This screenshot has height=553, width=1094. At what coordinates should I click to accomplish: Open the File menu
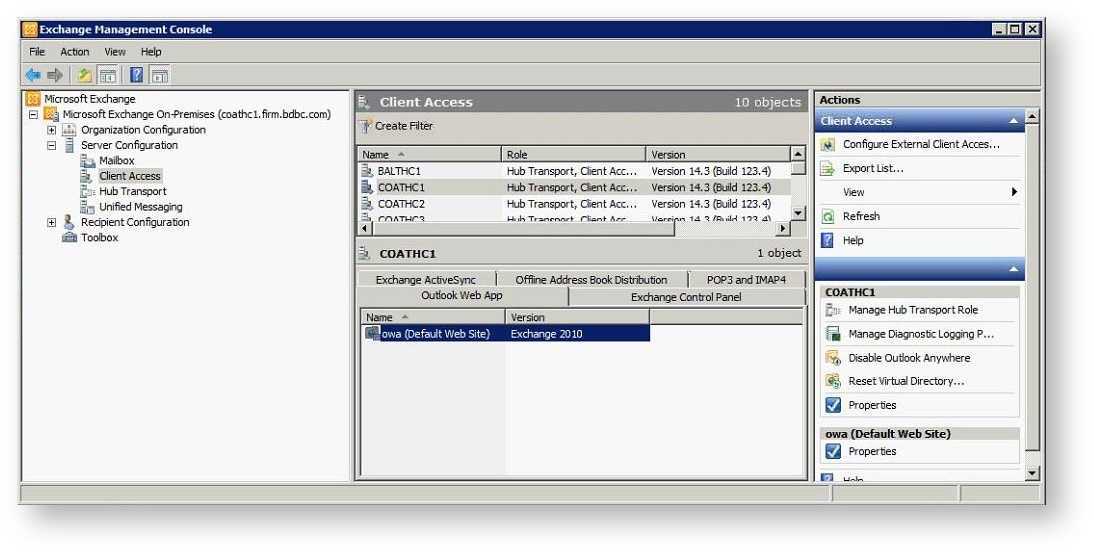pos(37,52)
